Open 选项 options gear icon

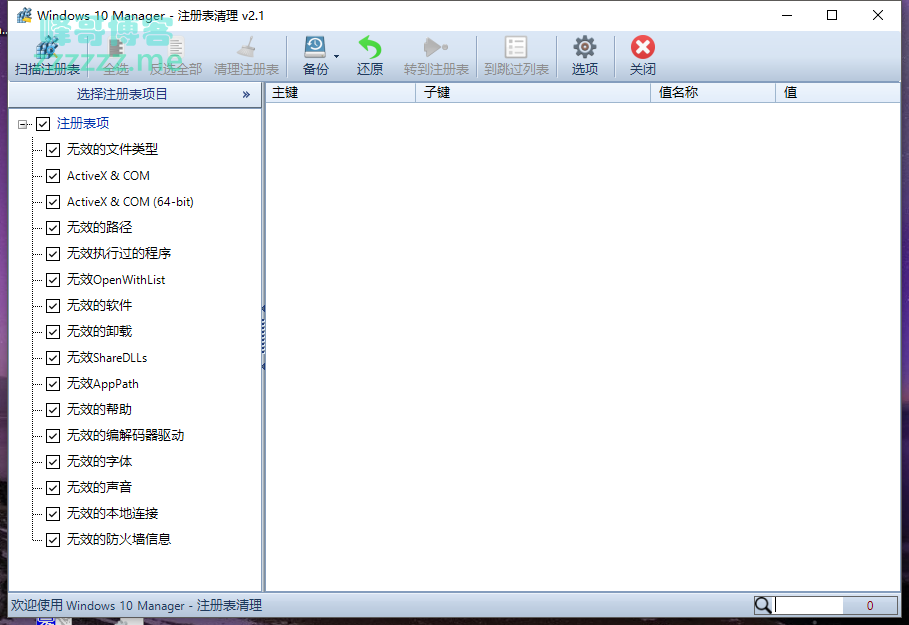pyautogui.click(x=585, y=47)
